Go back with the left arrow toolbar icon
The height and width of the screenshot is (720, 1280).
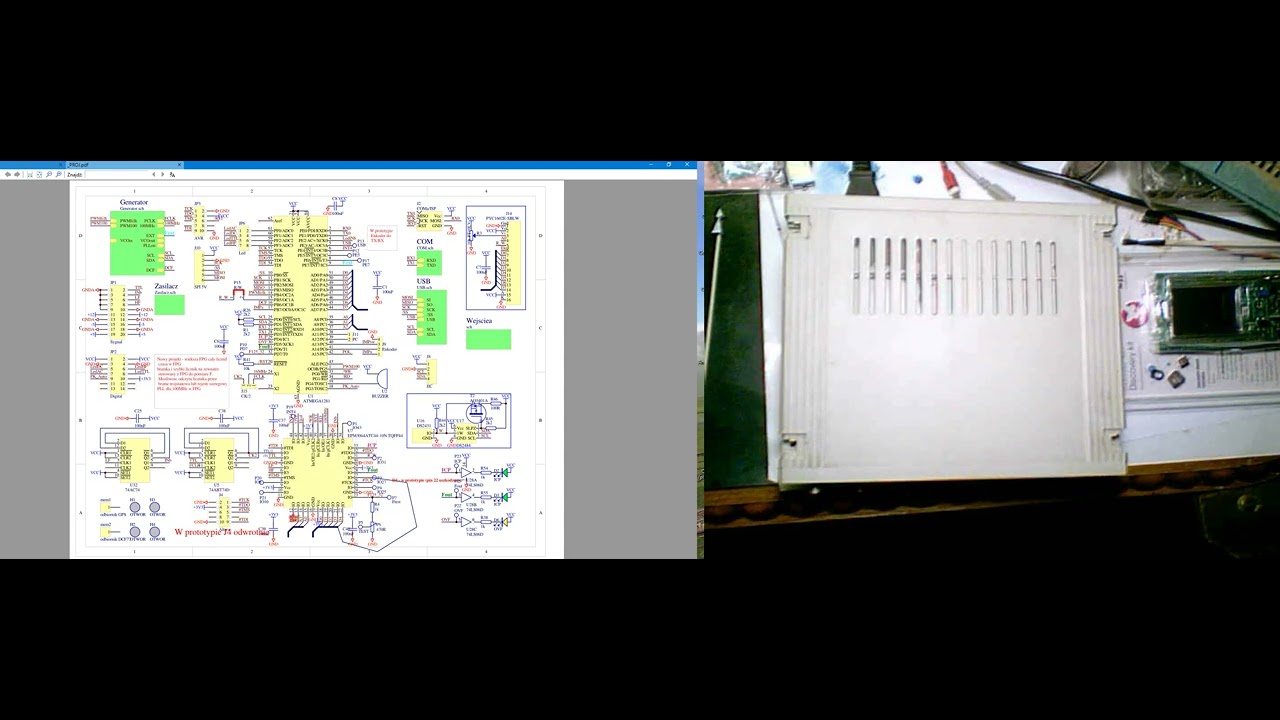[8, 174]
